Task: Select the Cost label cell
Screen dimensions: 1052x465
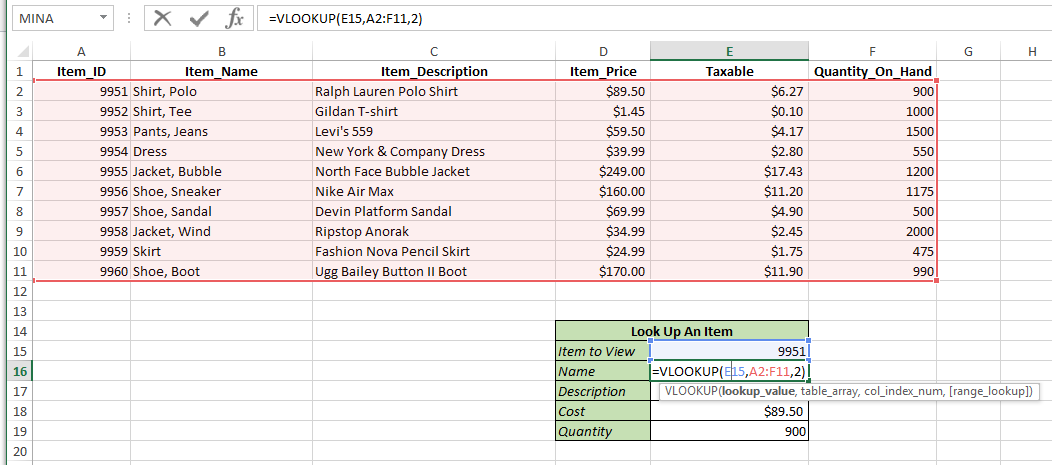Action: pos(603,411)
